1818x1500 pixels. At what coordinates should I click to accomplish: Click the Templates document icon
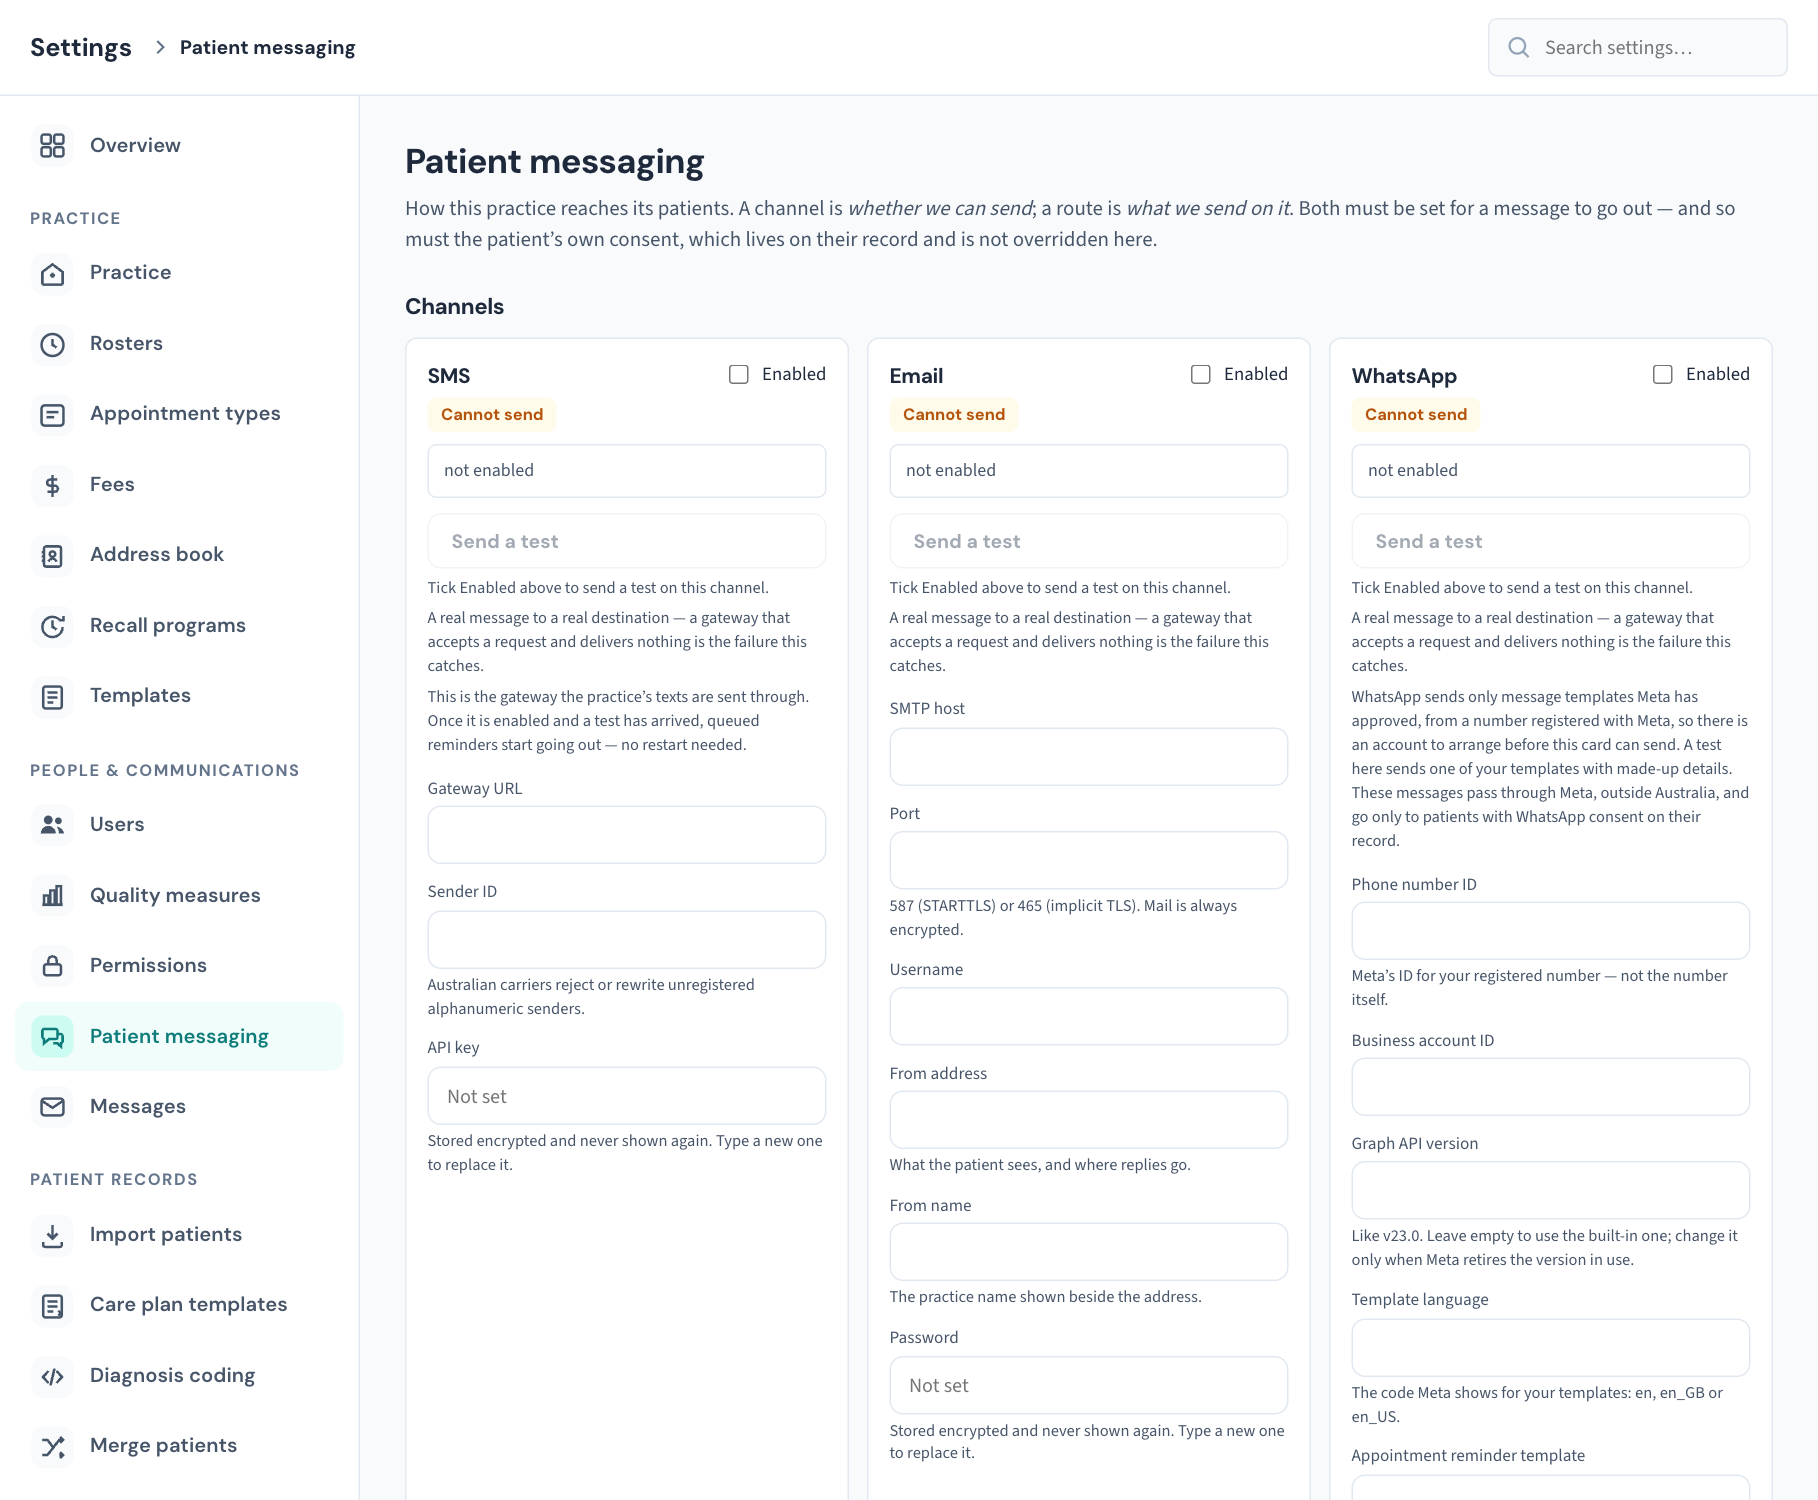coord(52,697)
